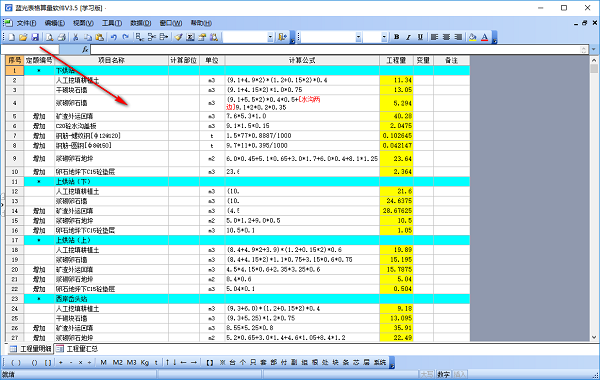Open font color picker
Image resolution: width=600 pixels, height=380 pixels.
click(x=484, y=37)
